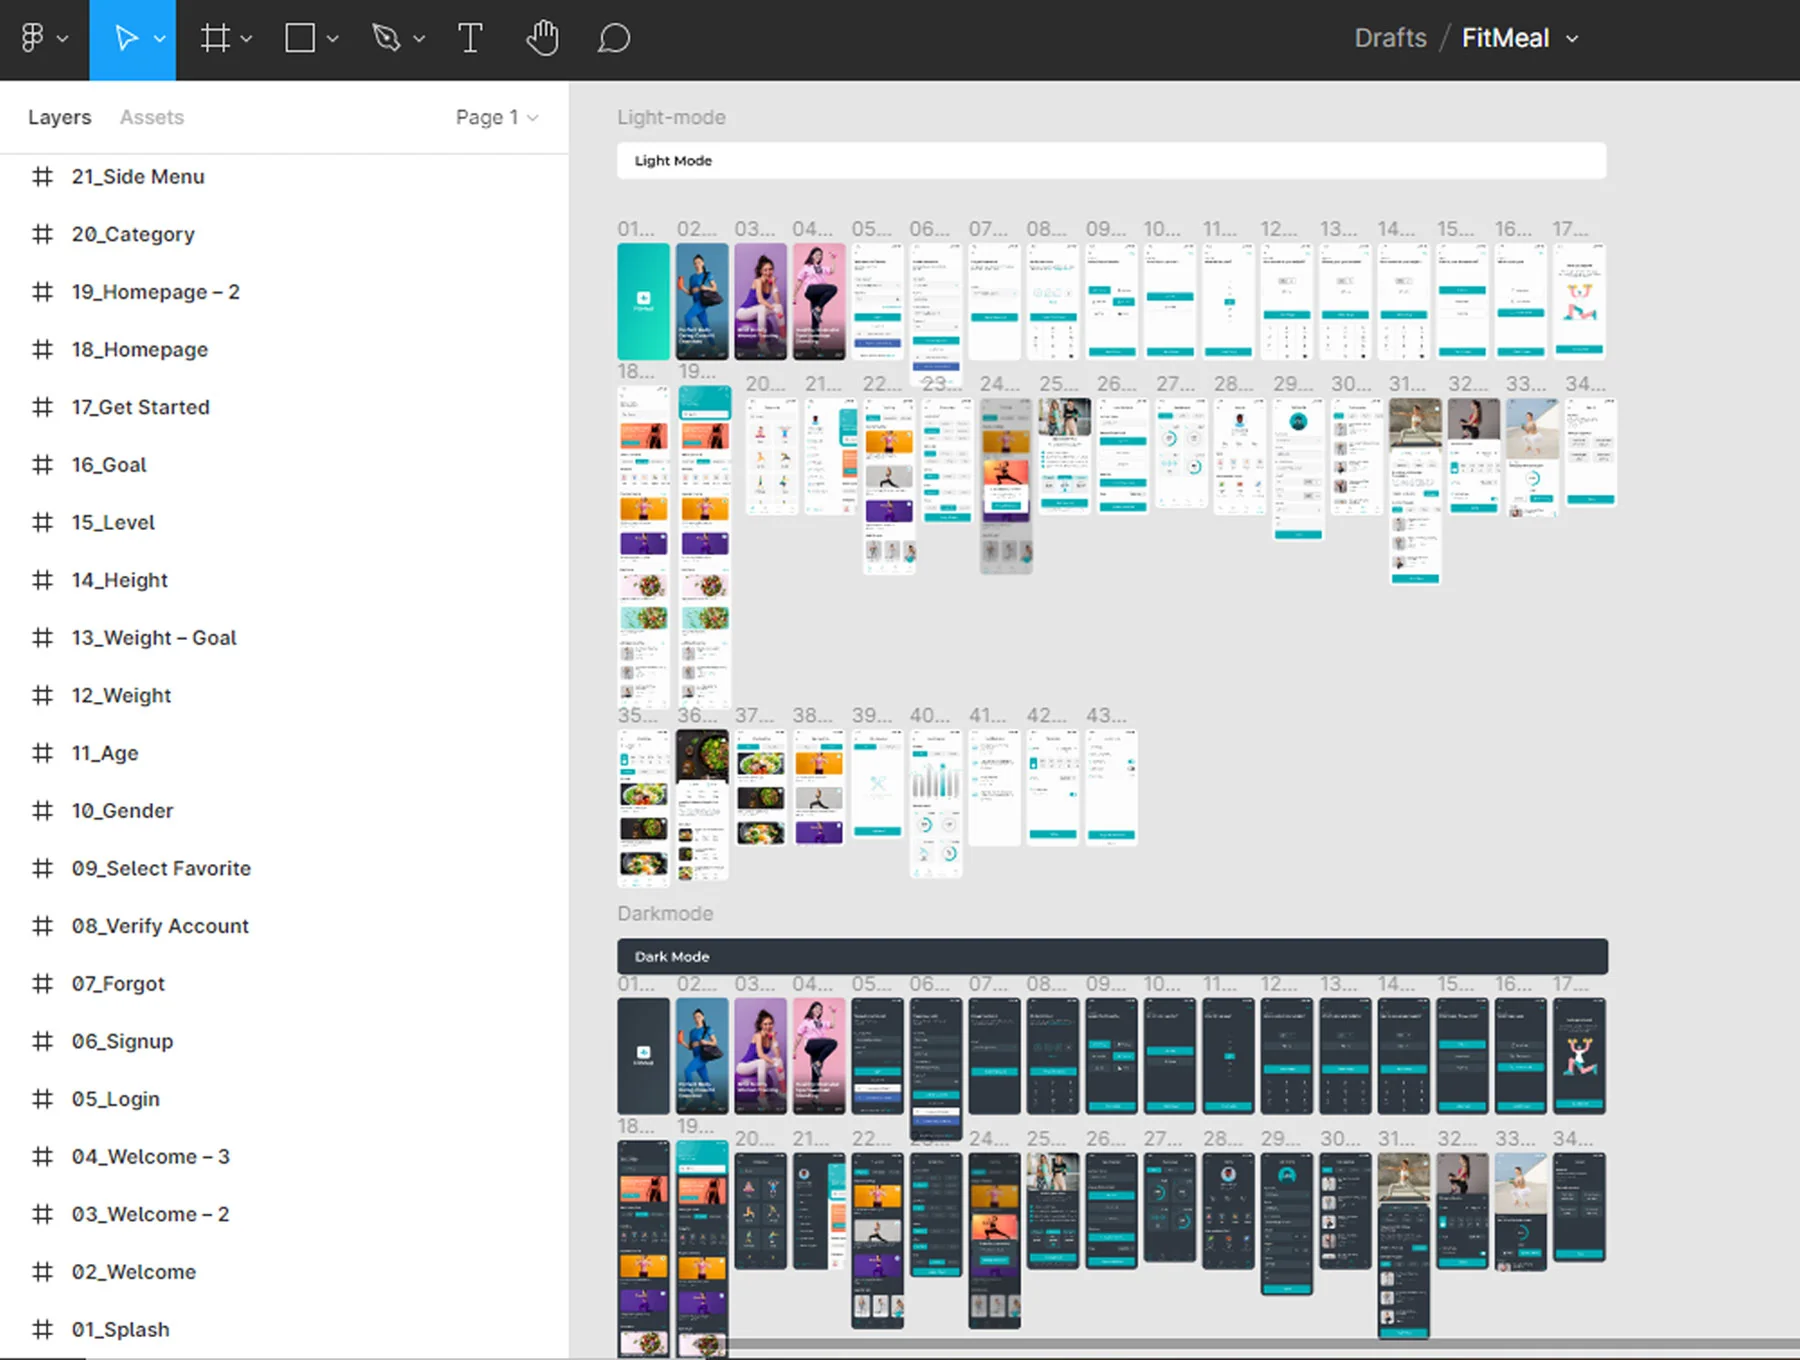The image size is (1800, 1360).
Task: Select the Rectangle shape tool
Action: [x=300, y=39]
